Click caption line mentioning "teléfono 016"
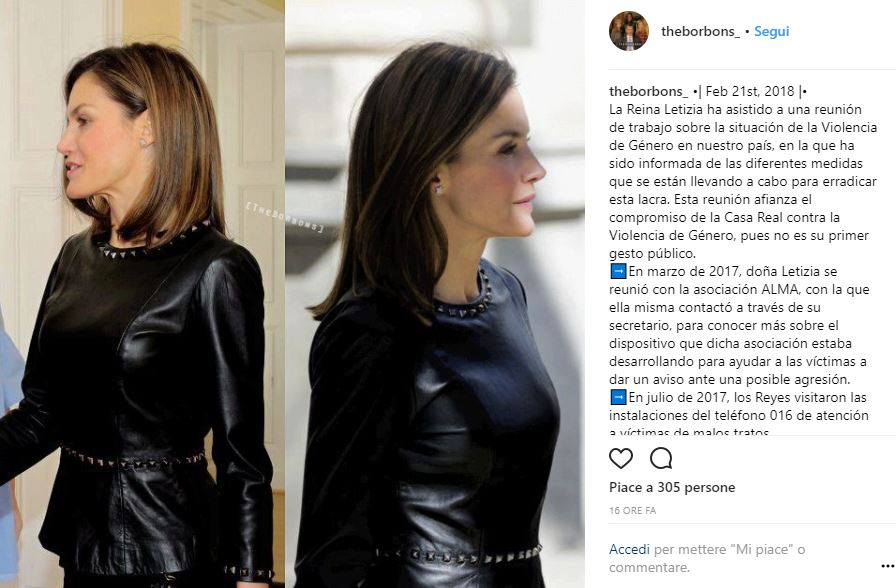The height and width of the screenshot is (588, 896). (739, 415)
